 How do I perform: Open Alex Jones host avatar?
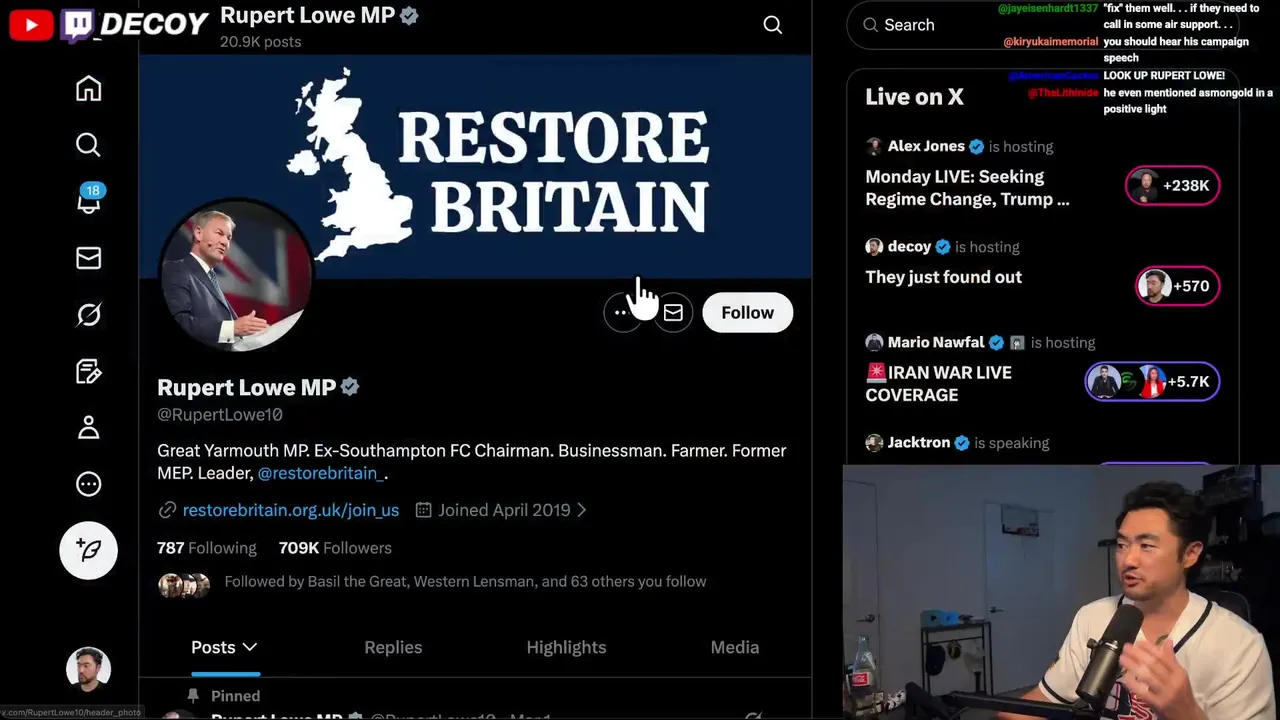coord(874,146)
